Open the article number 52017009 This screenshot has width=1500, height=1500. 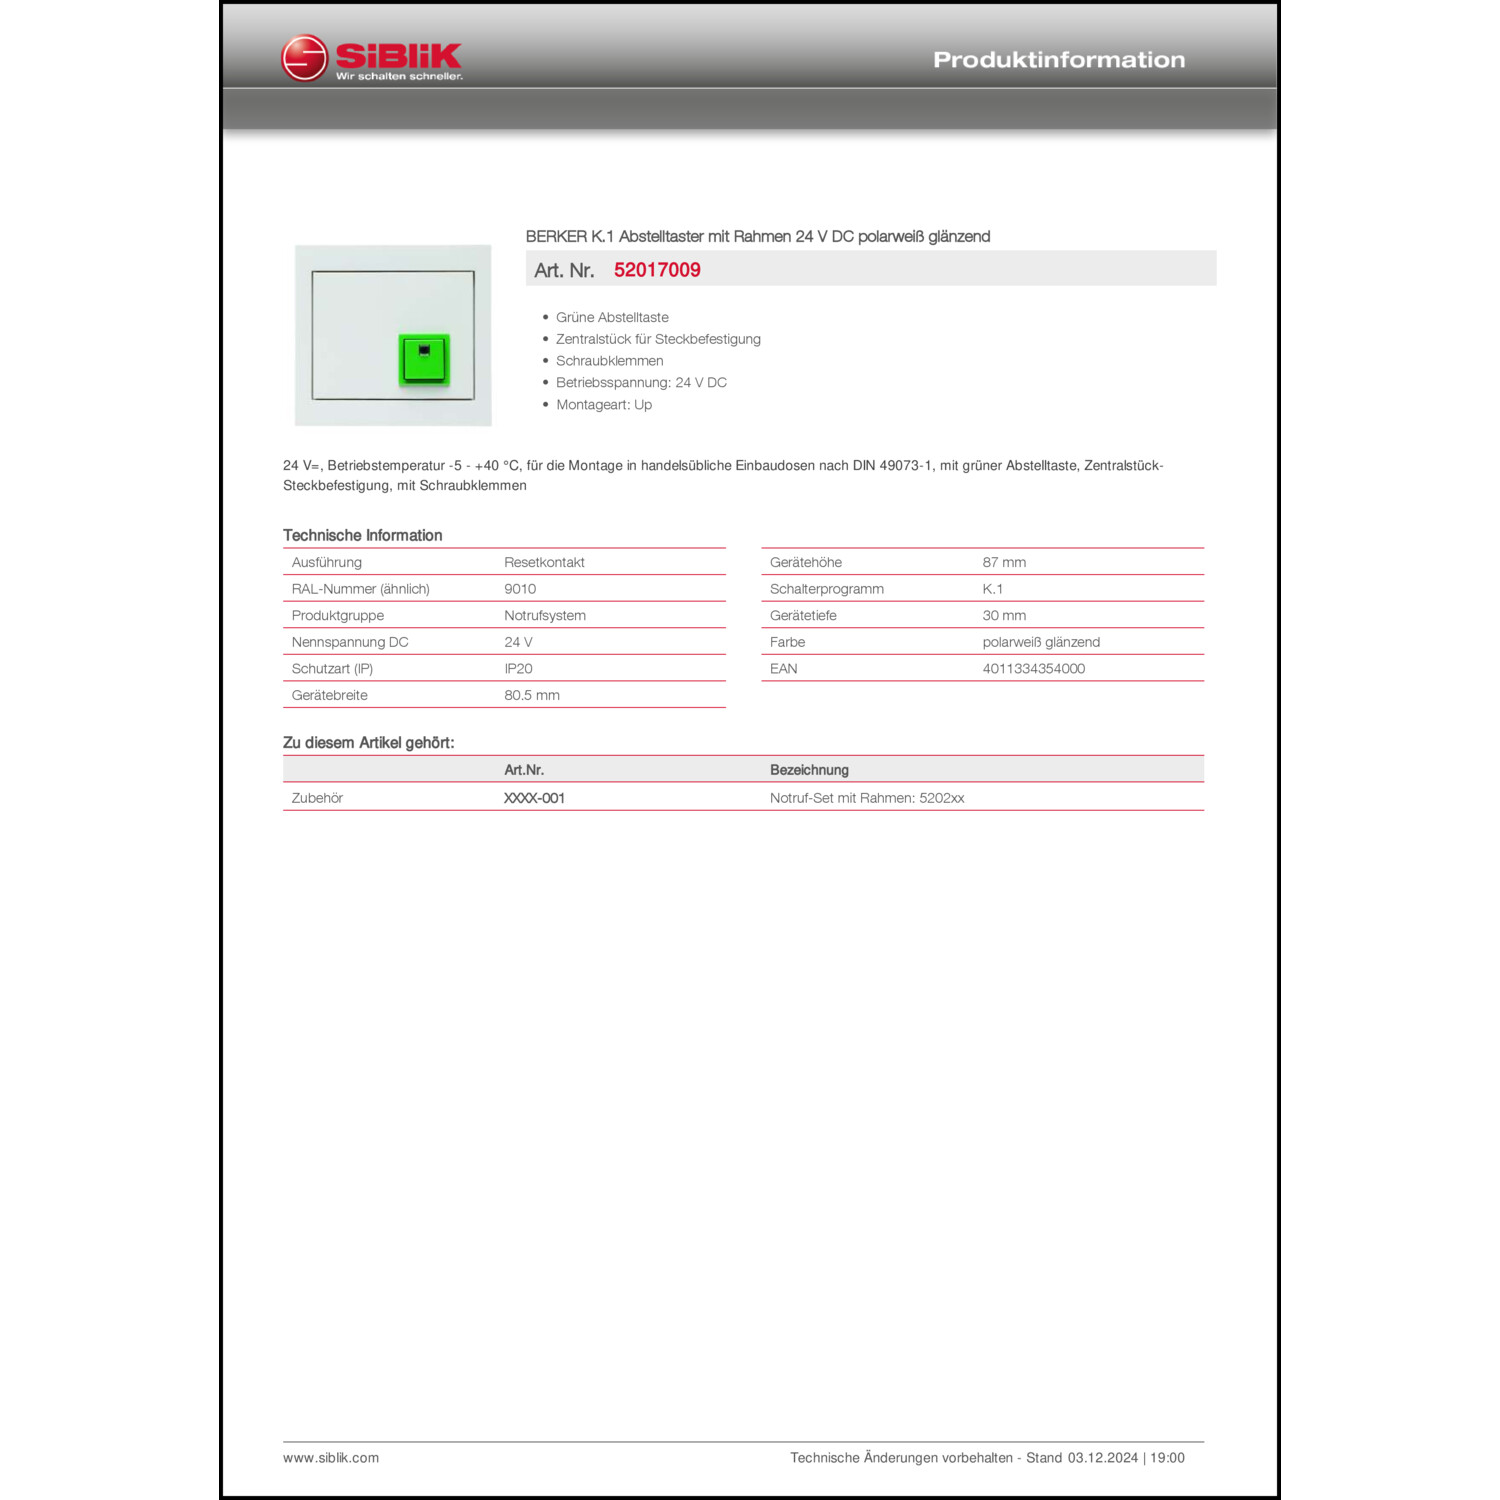pyautogui.click(x=658, y=269)
